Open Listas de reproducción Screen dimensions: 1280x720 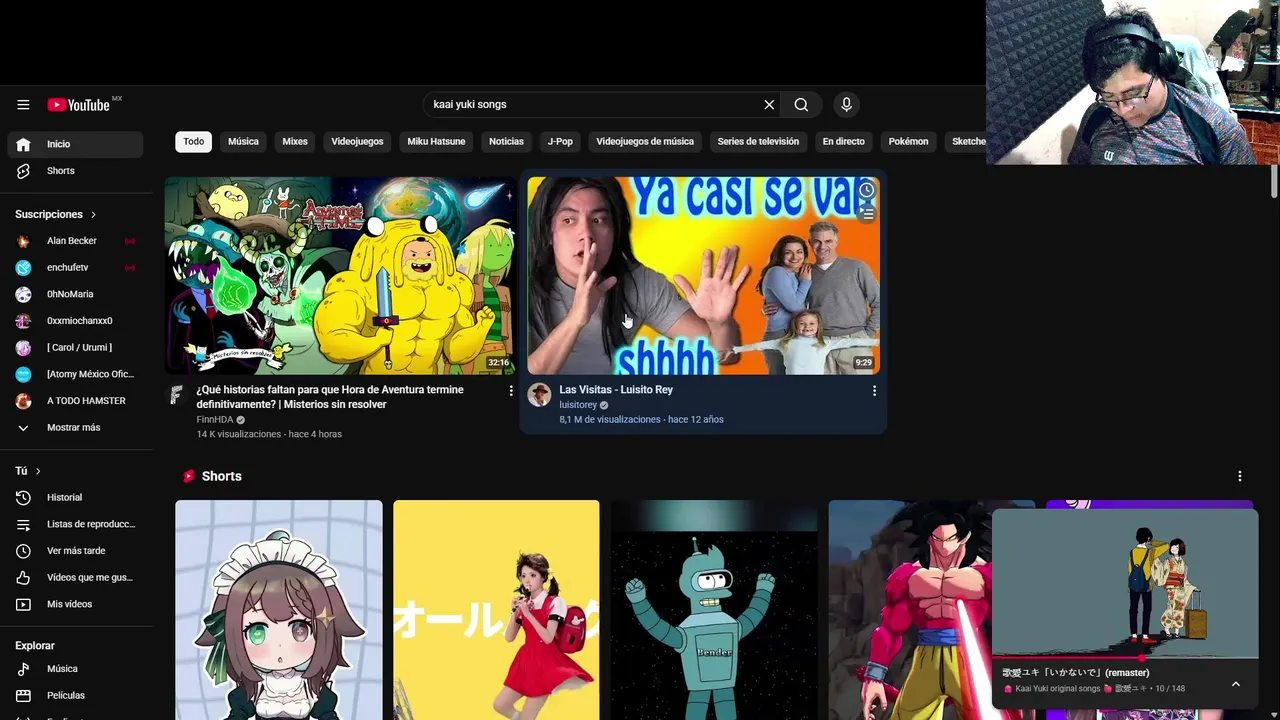pos(76,524)
